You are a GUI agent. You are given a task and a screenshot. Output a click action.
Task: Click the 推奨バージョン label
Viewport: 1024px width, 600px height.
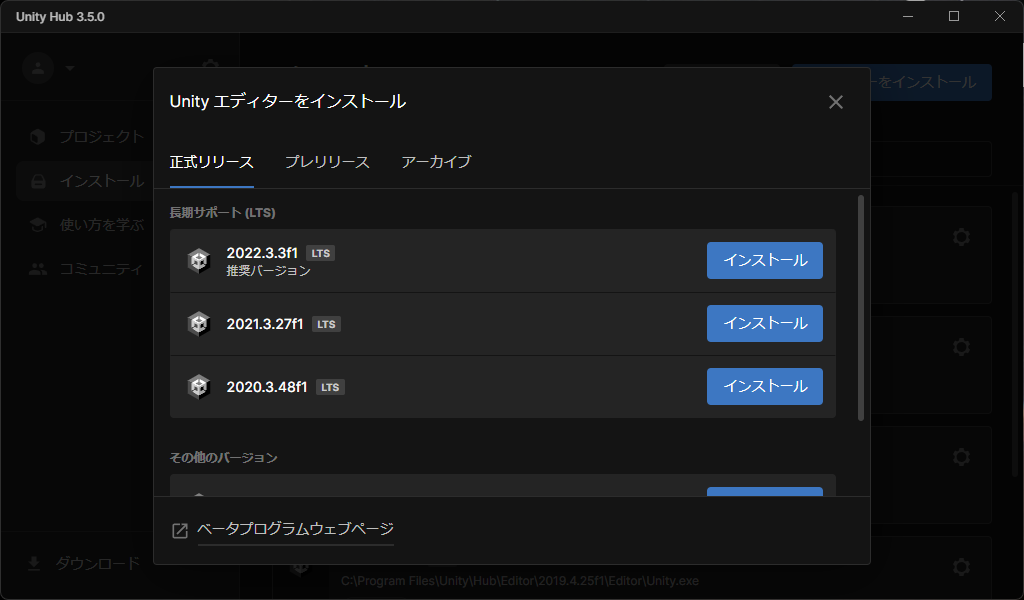(x=268, y=271)
